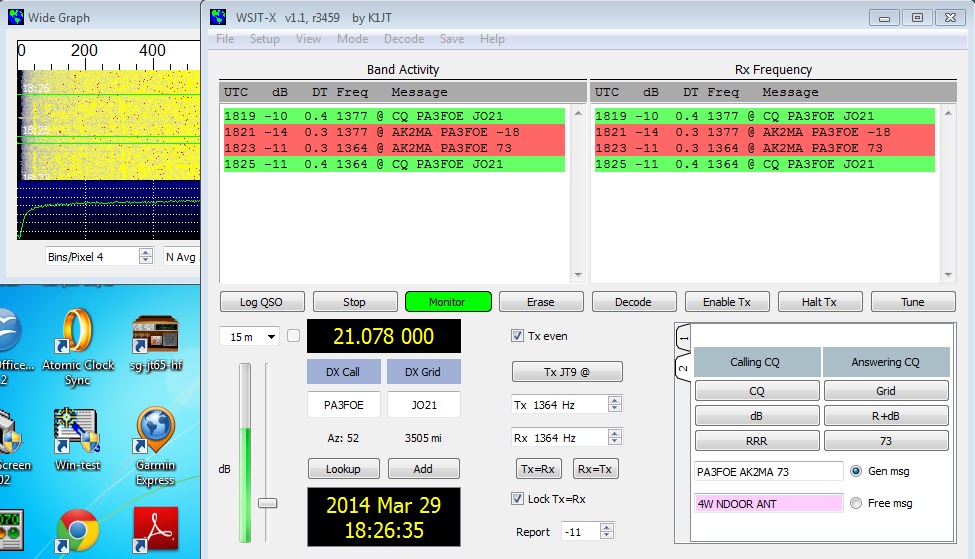Click the Enable Tx button
975x559 pixels.
point(727,302)
